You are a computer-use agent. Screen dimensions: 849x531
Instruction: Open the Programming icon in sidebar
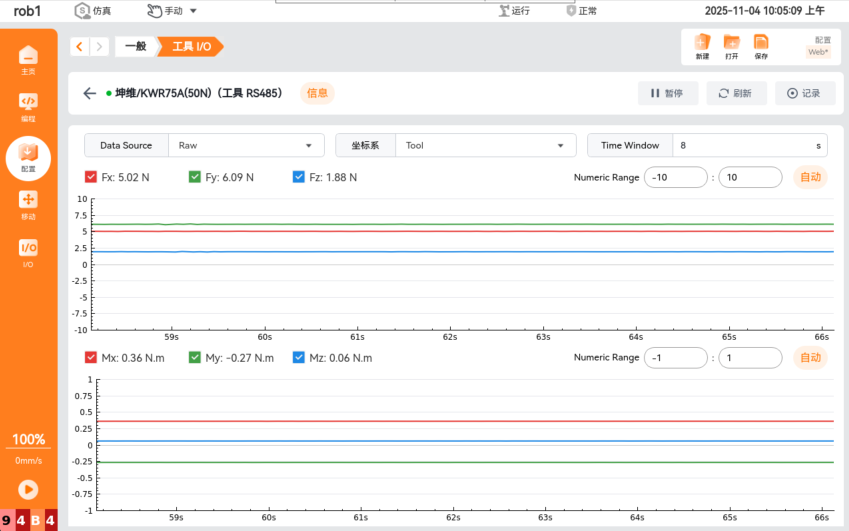point(28,105)
